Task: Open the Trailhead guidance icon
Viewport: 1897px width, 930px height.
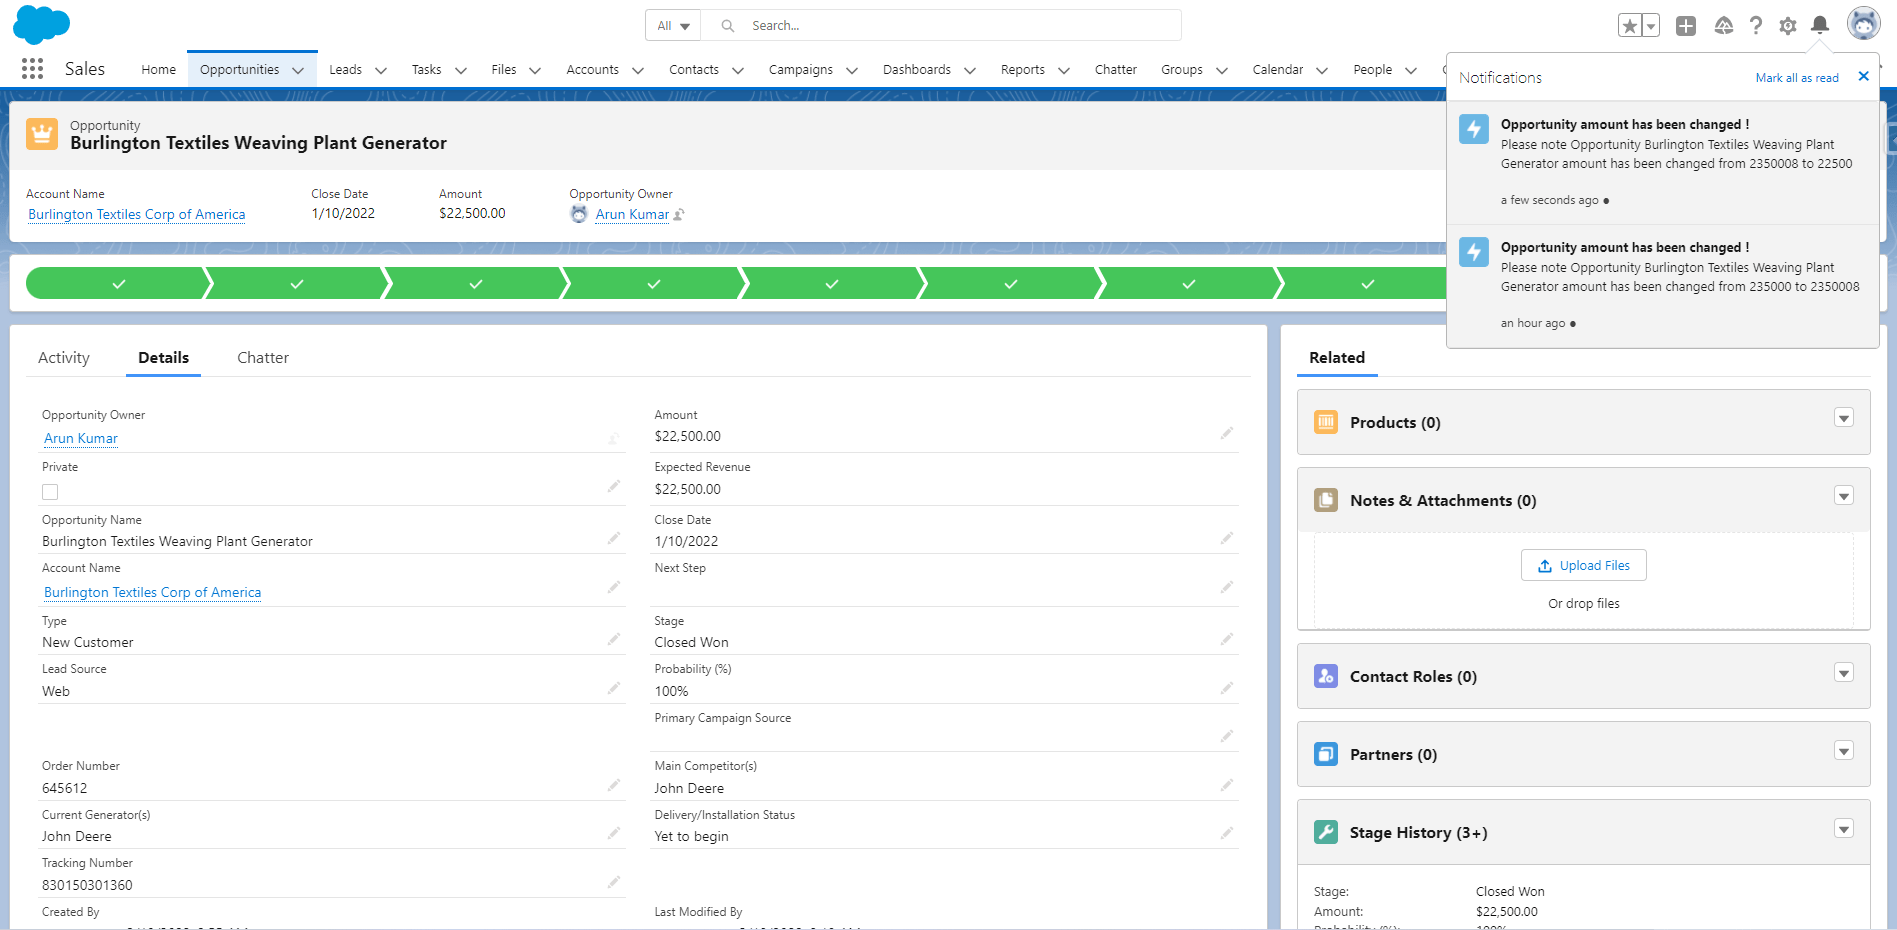Action: click(1724, 26)
